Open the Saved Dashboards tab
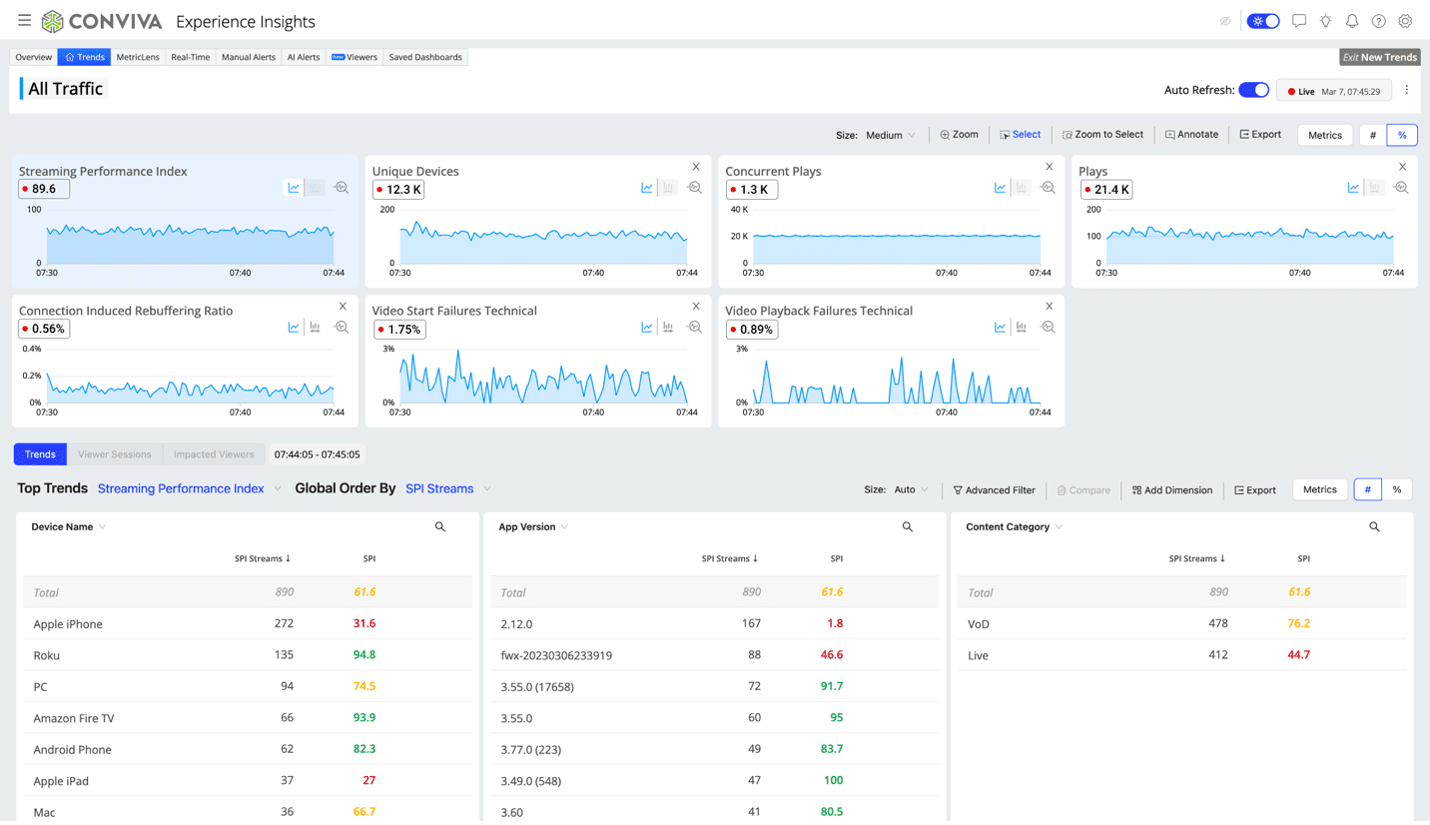 point(425,57)
